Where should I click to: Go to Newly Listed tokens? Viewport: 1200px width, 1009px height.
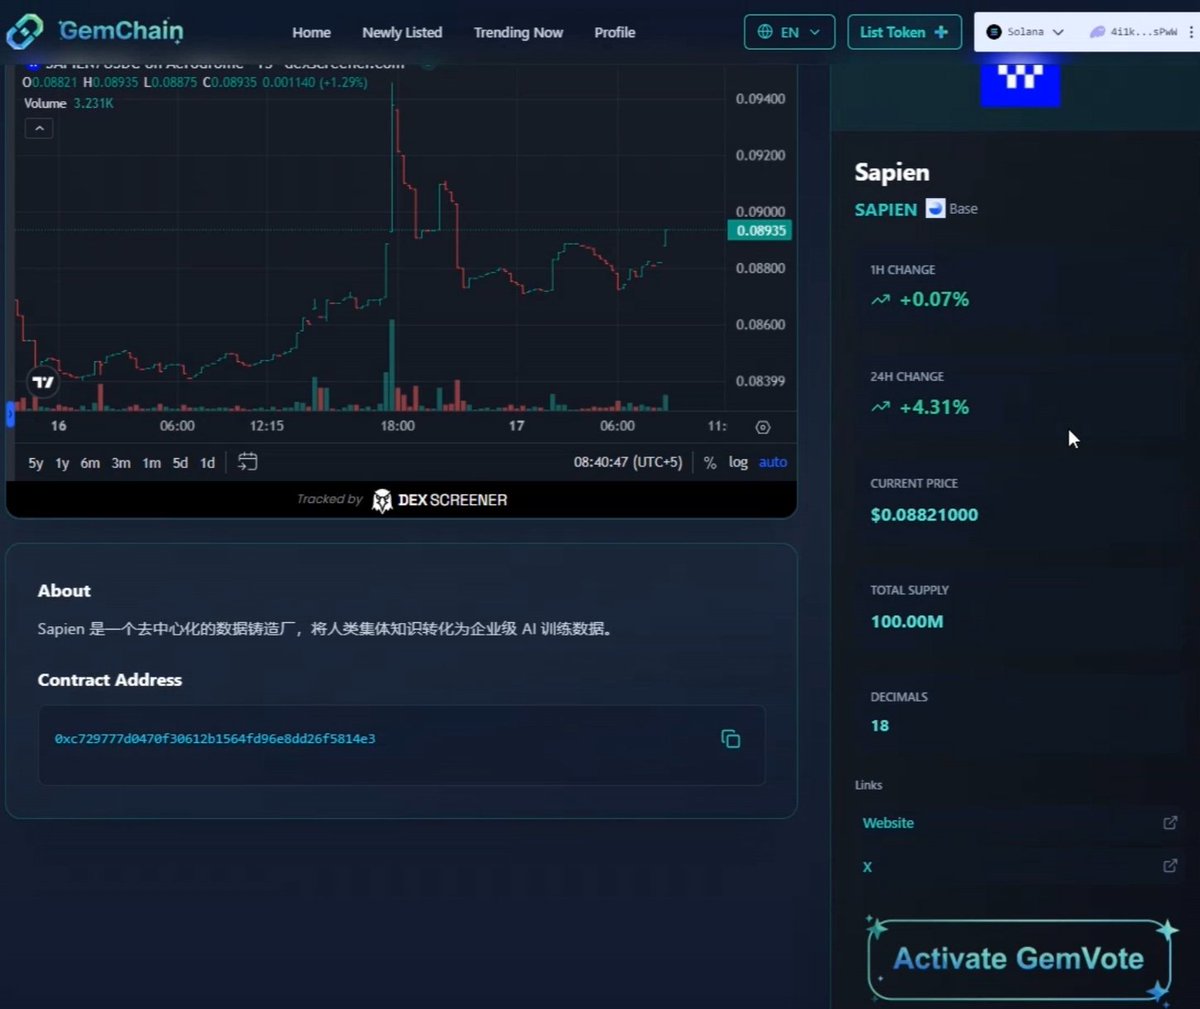(402, 33)
